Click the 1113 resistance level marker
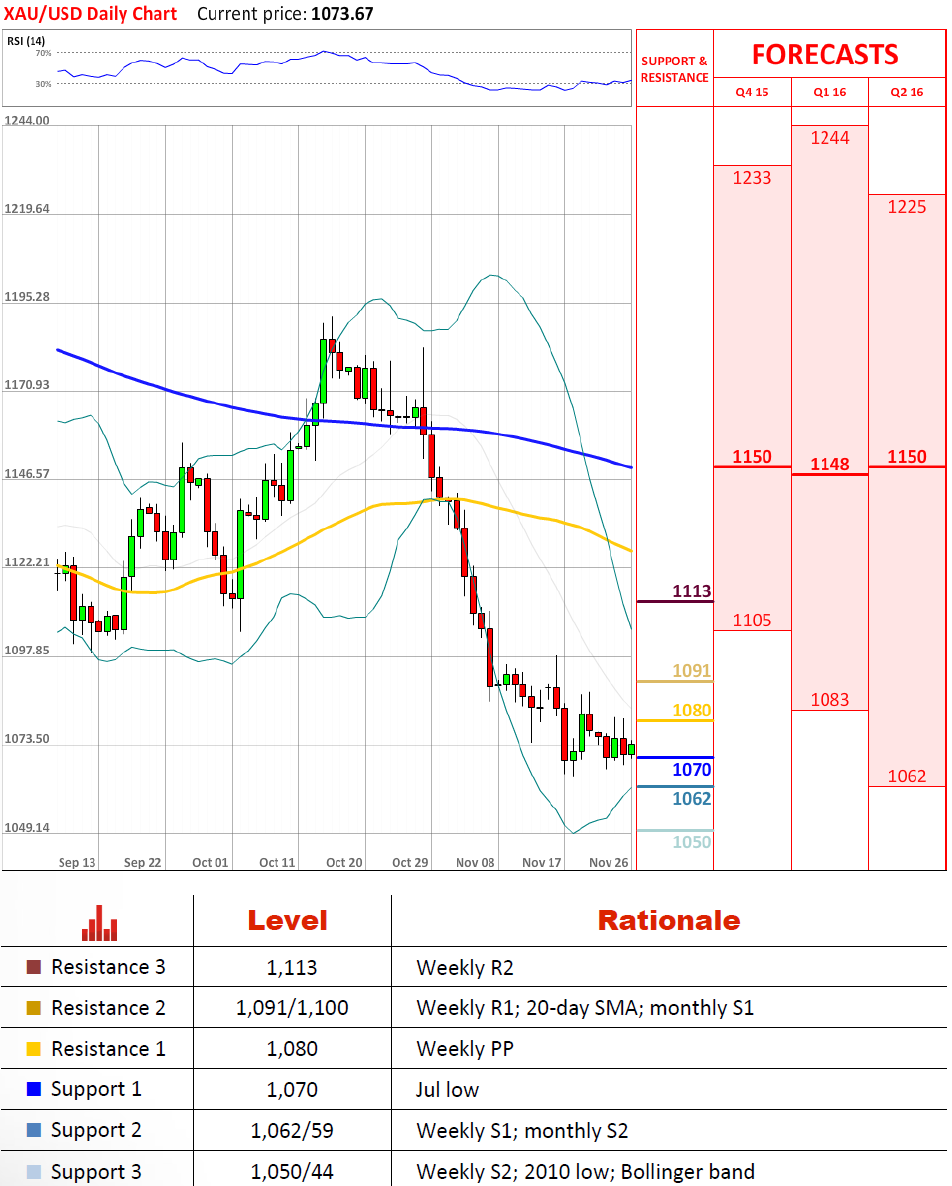Viewport: 952px width, 1186px height. pos(692,591)
